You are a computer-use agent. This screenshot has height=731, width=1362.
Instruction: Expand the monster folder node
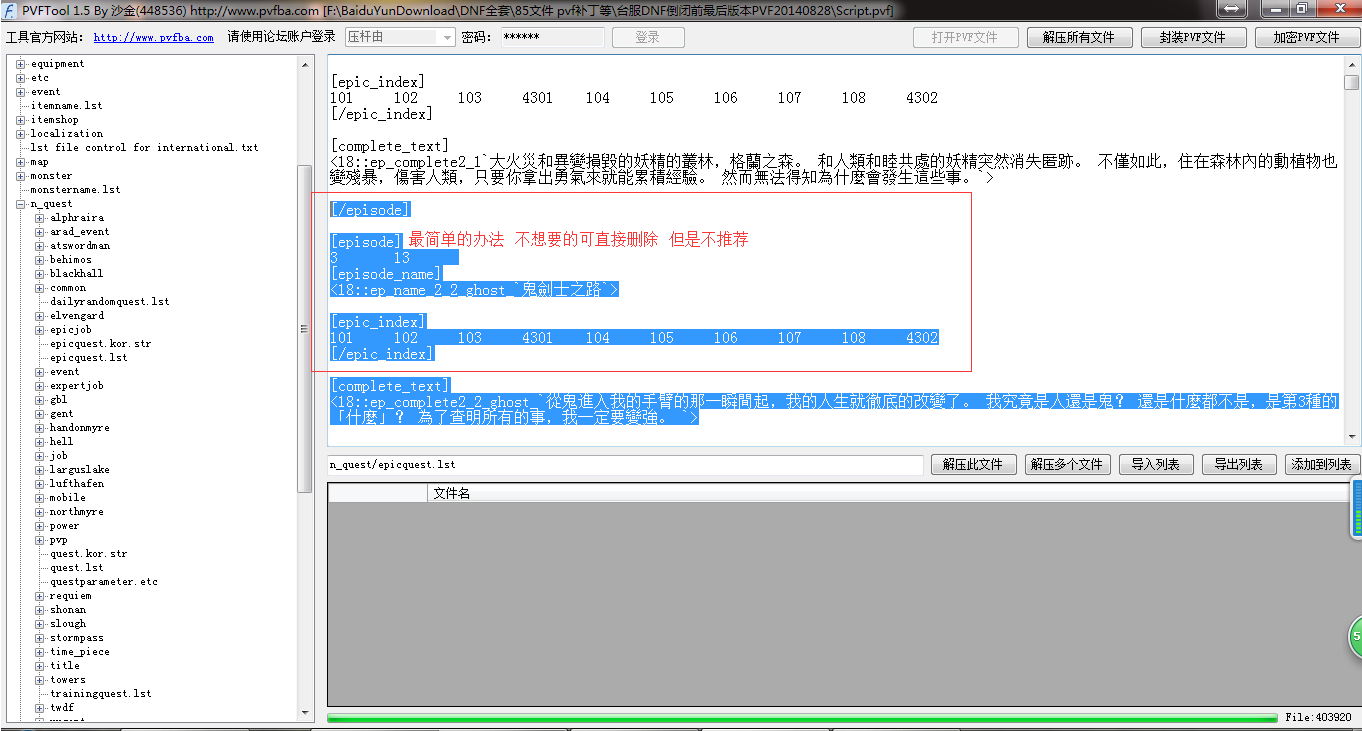coord(20,176)
